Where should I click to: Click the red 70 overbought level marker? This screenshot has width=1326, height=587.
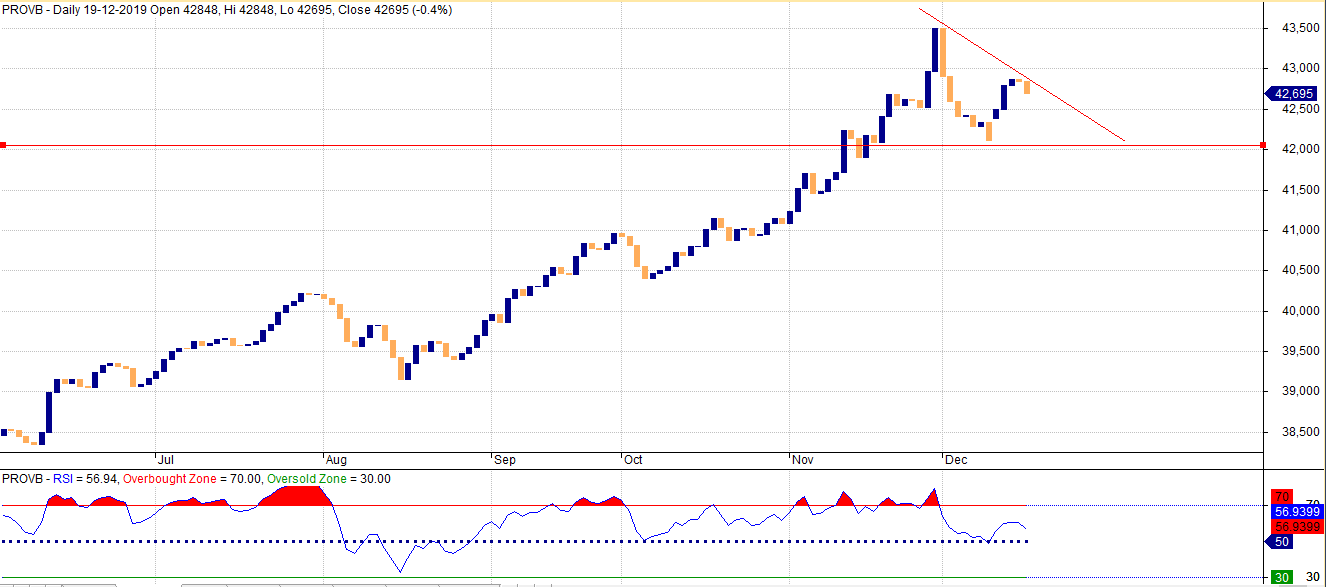[1280, 496]
